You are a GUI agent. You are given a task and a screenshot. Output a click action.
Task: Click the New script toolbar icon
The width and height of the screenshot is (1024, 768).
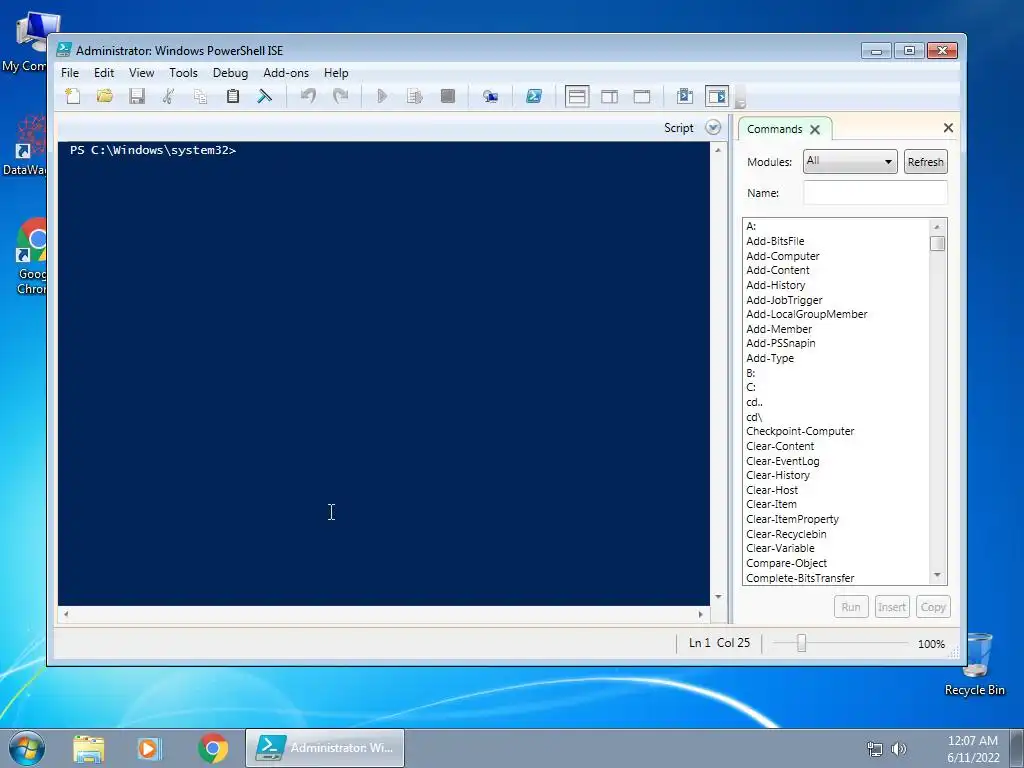[x=72, y=97]
